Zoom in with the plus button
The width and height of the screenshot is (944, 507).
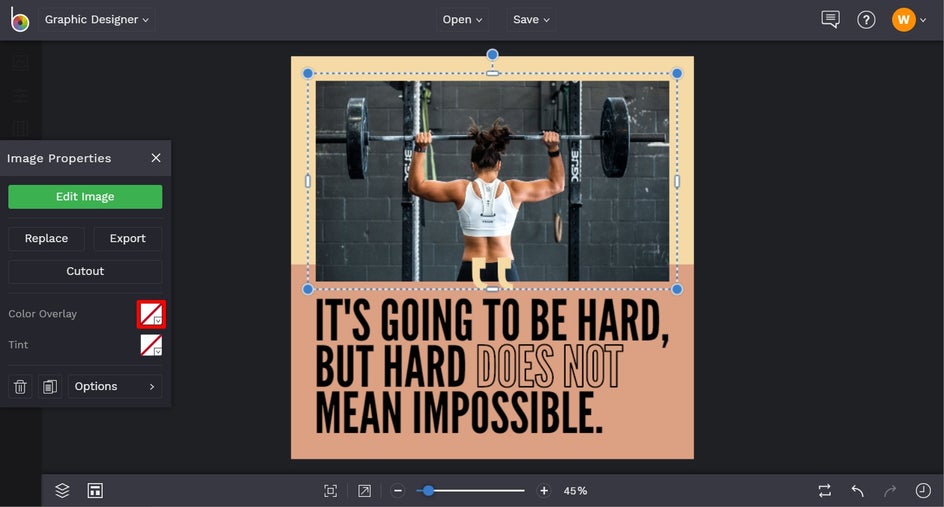tap(544, 491)
